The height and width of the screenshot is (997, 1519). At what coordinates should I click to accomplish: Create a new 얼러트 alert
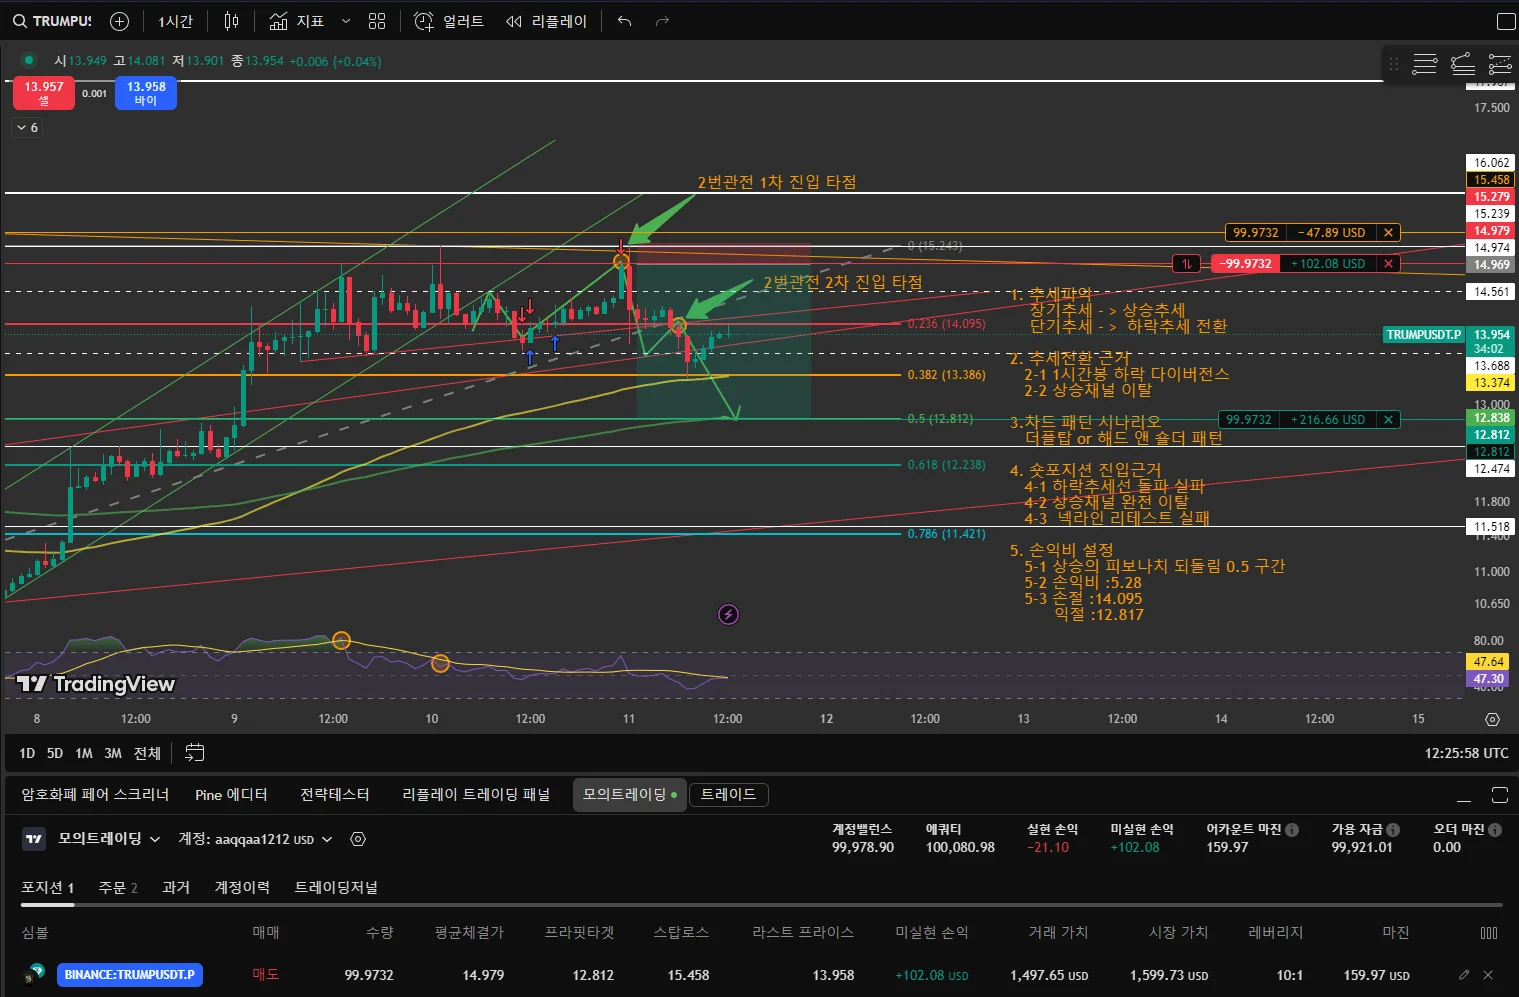(x=449, y=21)
